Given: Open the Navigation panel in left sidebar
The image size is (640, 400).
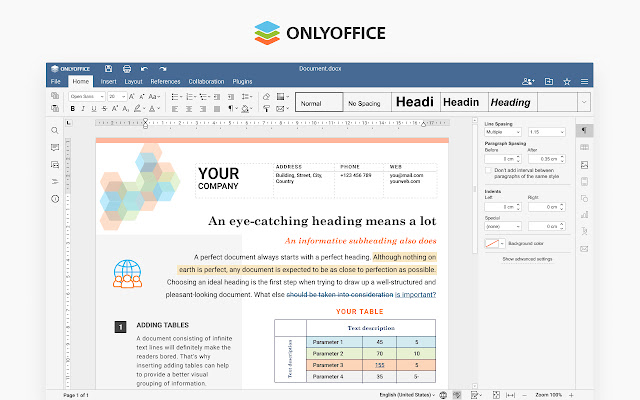Looking at the screenshot, I should 55,182.
